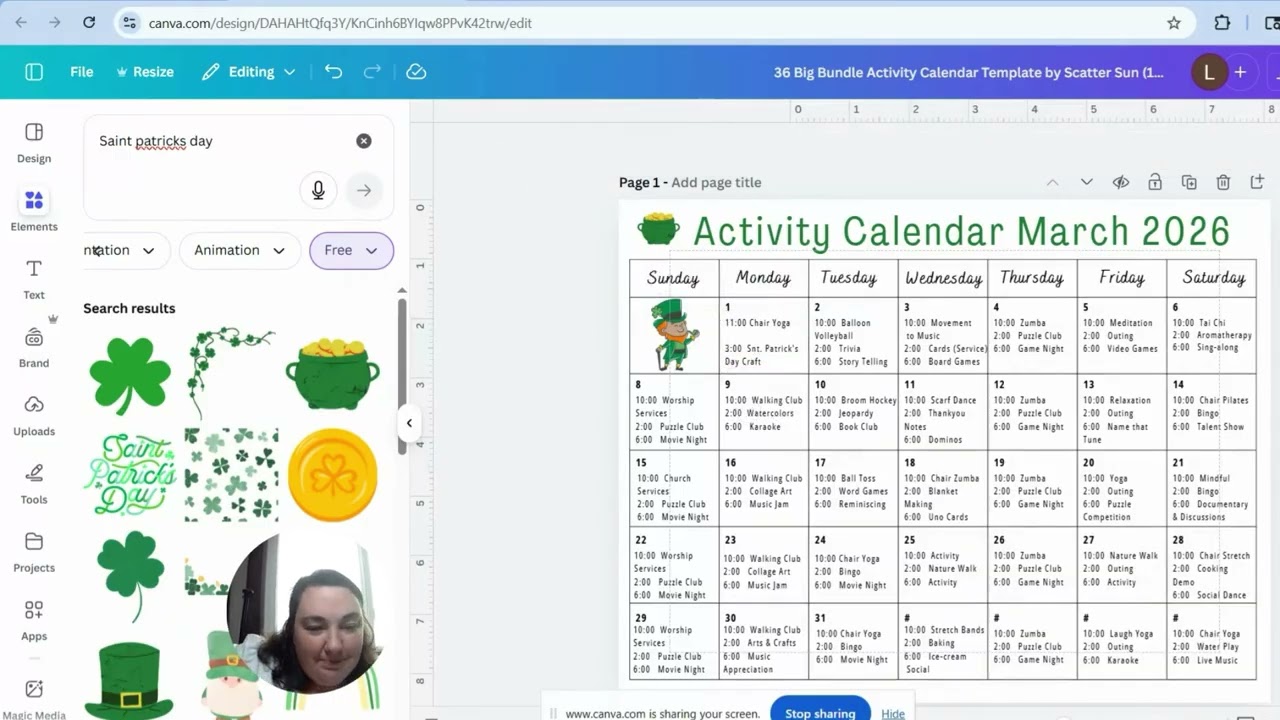
Task: Open the File menu
Action: (81, 72)
